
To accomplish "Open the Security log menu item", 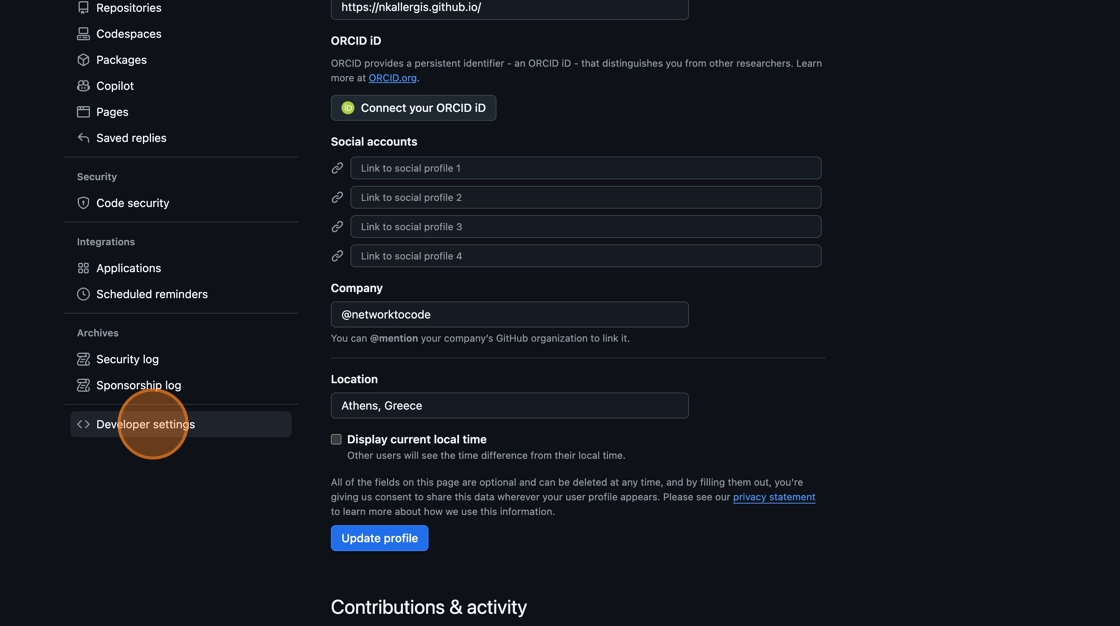I will (x=127, y=359).
